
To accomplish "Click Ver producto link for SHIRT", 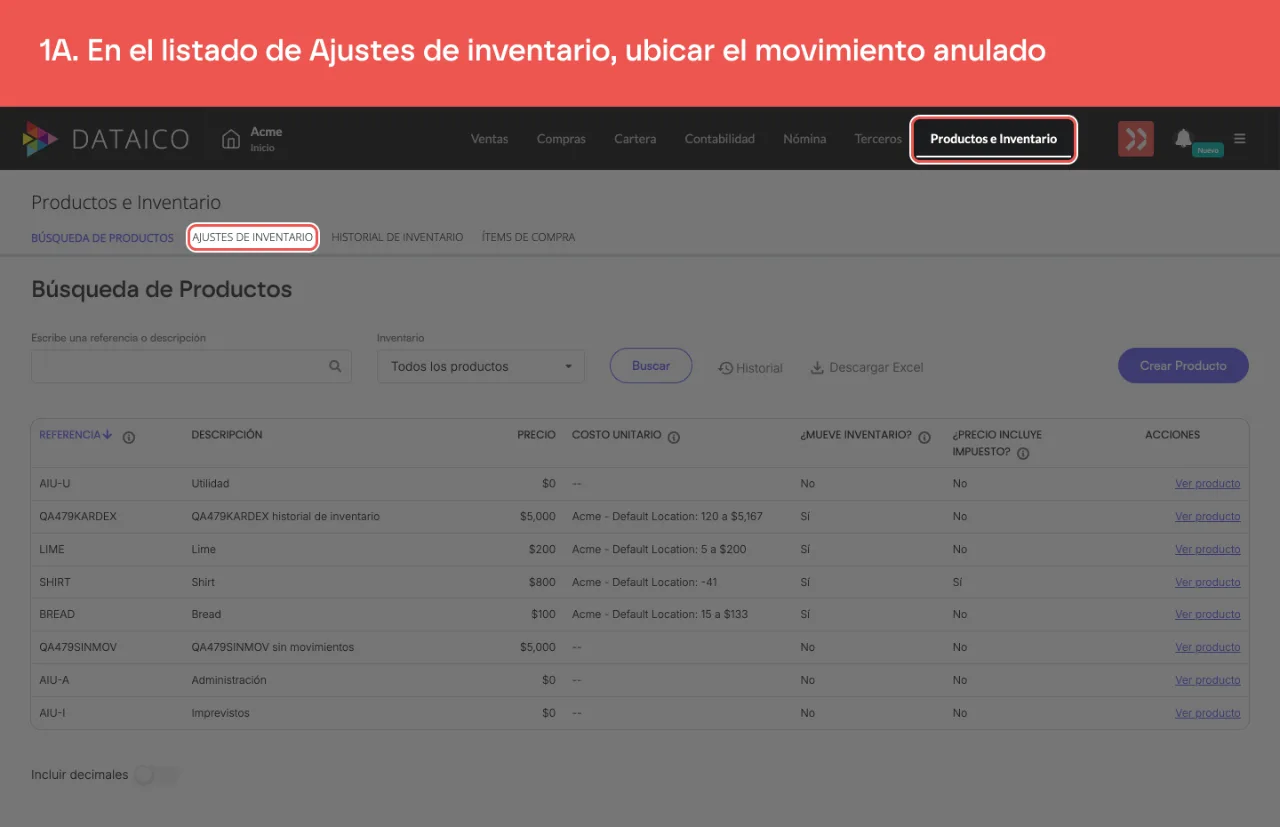I will tap(1207, 582).
